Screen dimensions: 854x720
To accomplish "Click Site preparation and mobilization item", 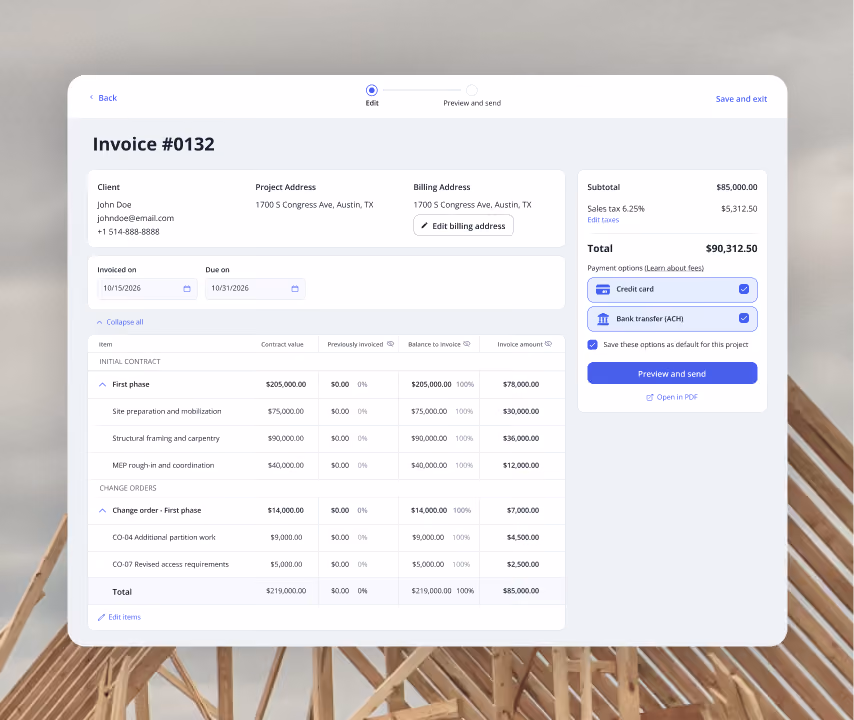I will (x=167, y=412).
